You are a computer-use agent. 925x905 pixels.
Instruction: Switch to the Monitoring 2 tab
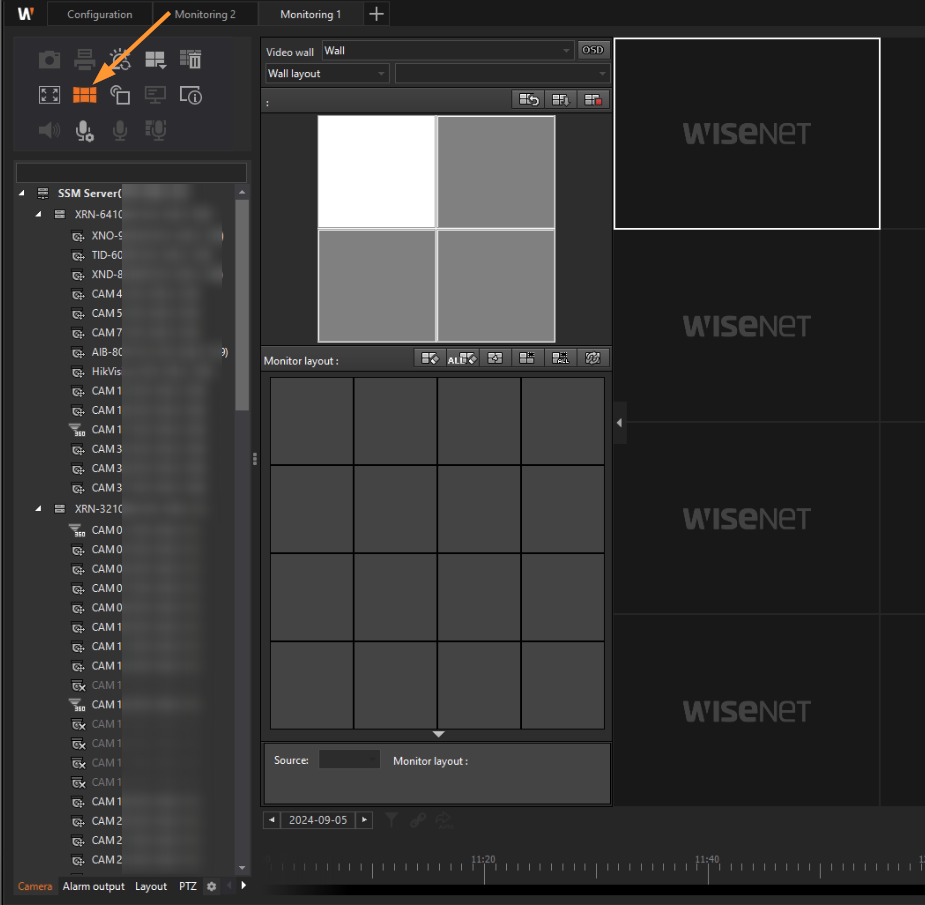(205, 14)
